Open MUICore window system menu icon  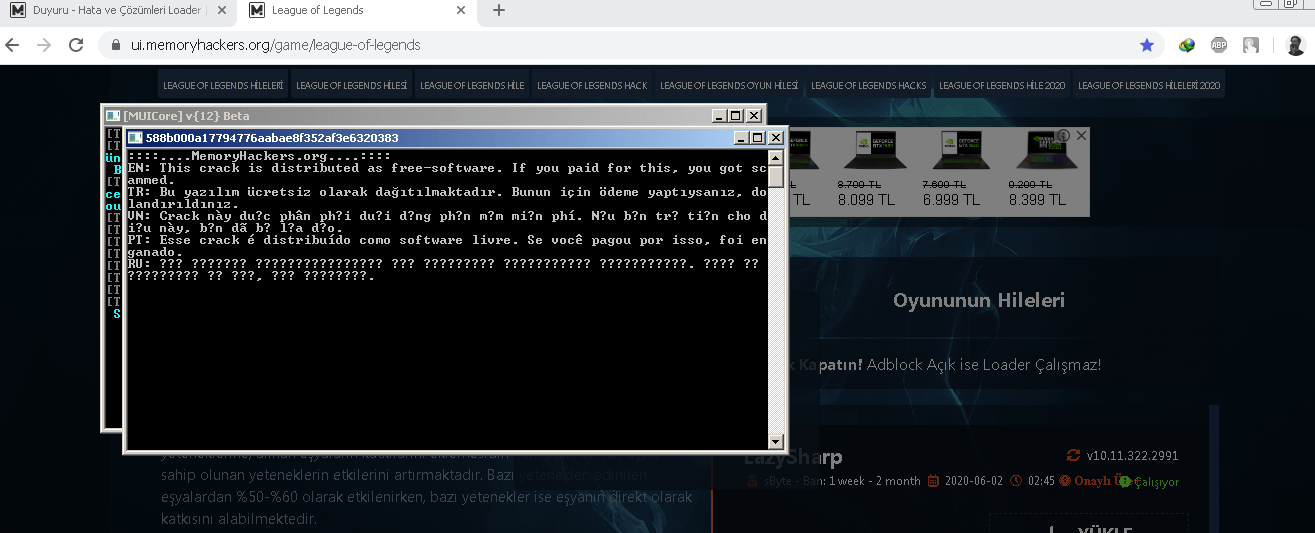pyautogui.click(x=112, y=116)
